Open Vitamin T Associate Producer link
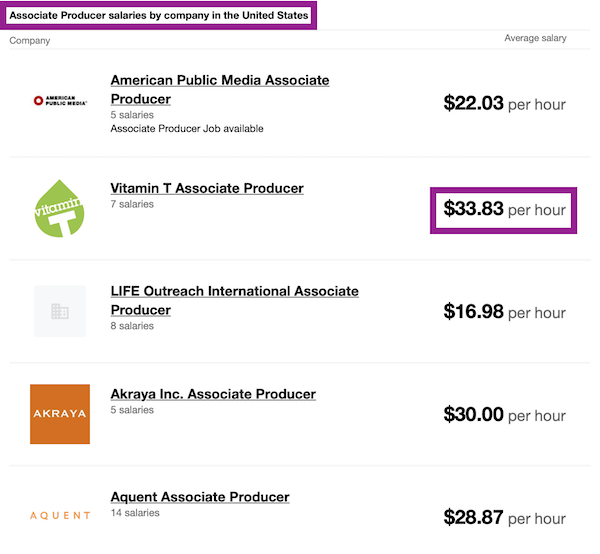Screen dimensions: 600x554 pyautogui.click(x=207, y=188)
